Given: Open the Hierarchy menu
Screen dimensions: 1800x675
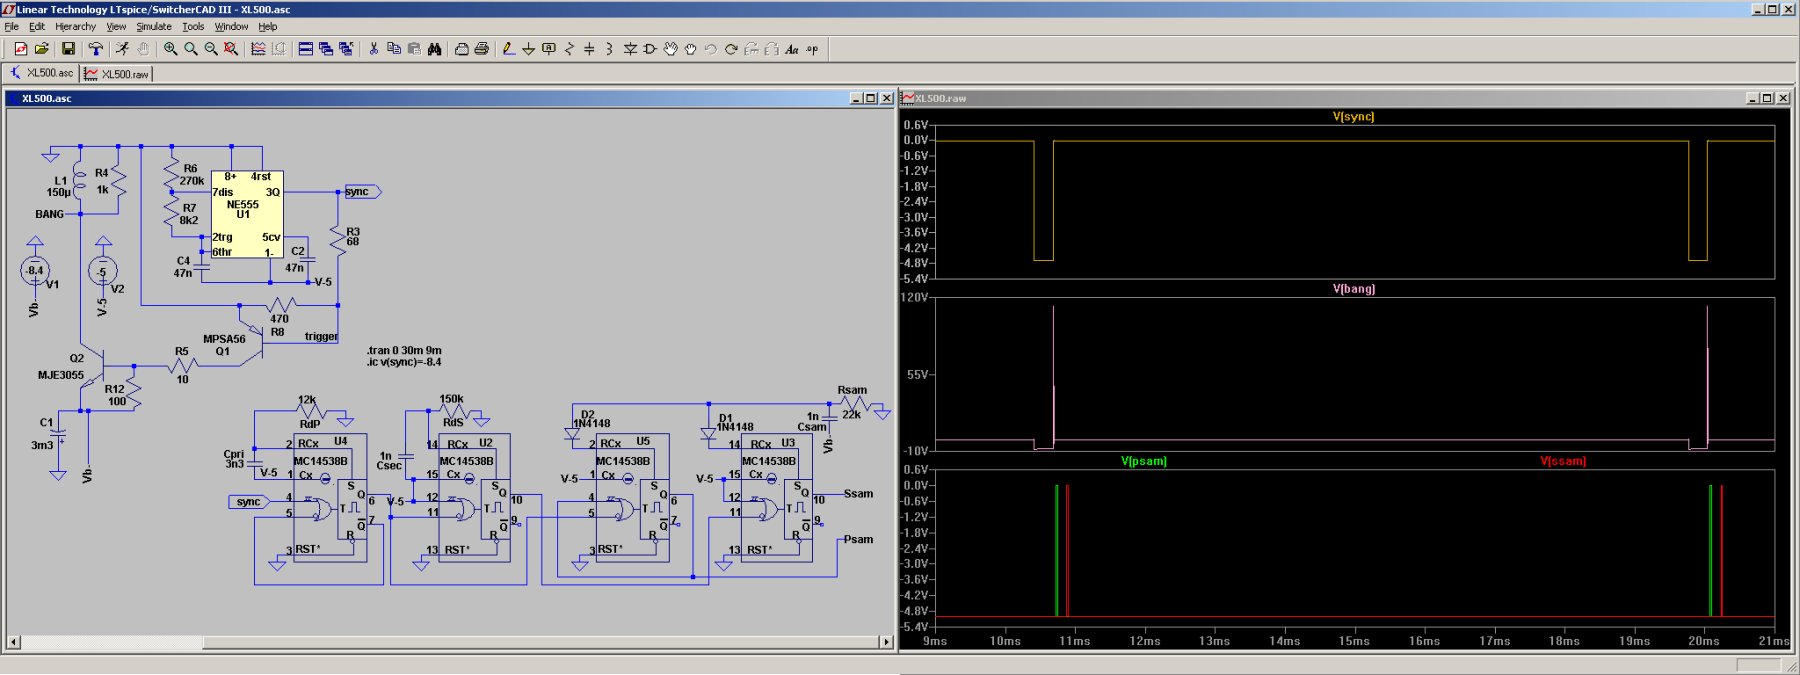Looking at the screenshot, I should click(75, 27).
